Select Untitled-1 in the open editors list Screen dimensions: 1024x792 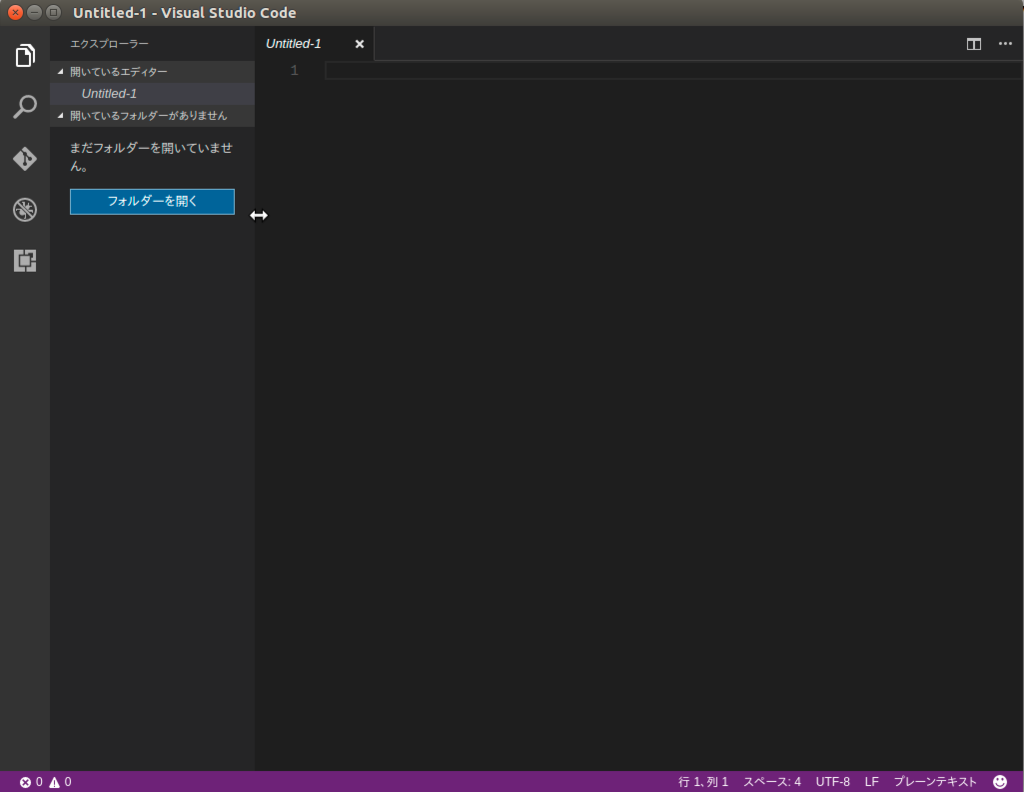coord(152,93)
